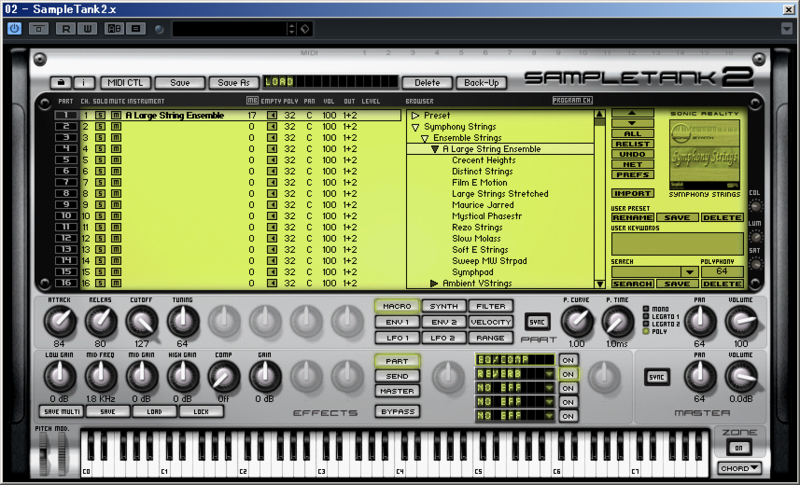Viewport: 800px width, 485px height.
Task: Switch to the MACRO tab
Action: click(397, 306)
